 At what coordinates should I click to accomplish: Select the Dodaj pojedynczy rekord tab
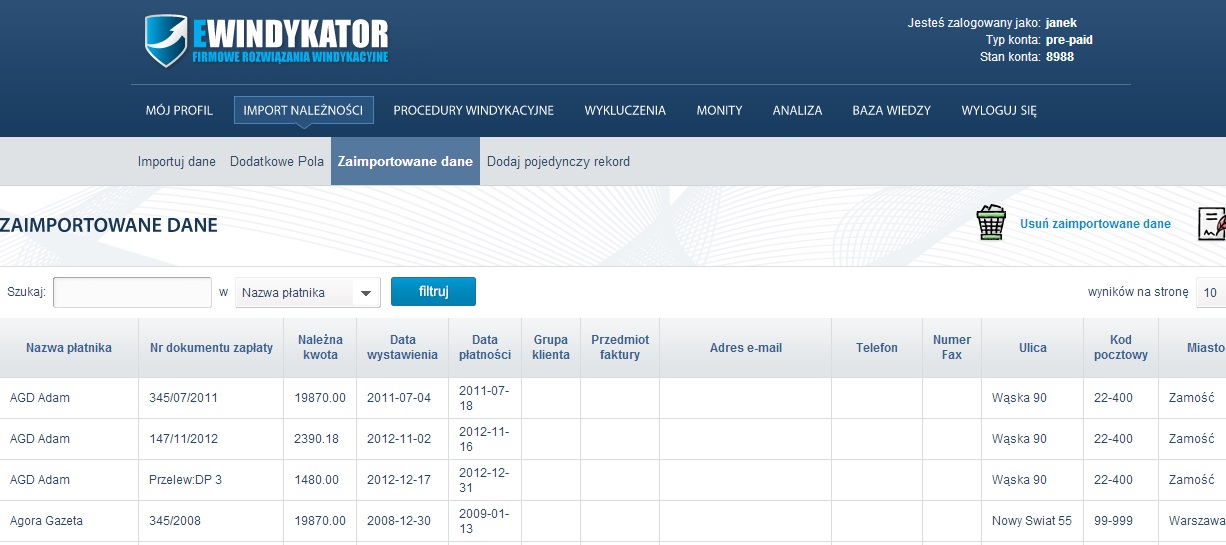pyautogui.click(x=558, y=162)
